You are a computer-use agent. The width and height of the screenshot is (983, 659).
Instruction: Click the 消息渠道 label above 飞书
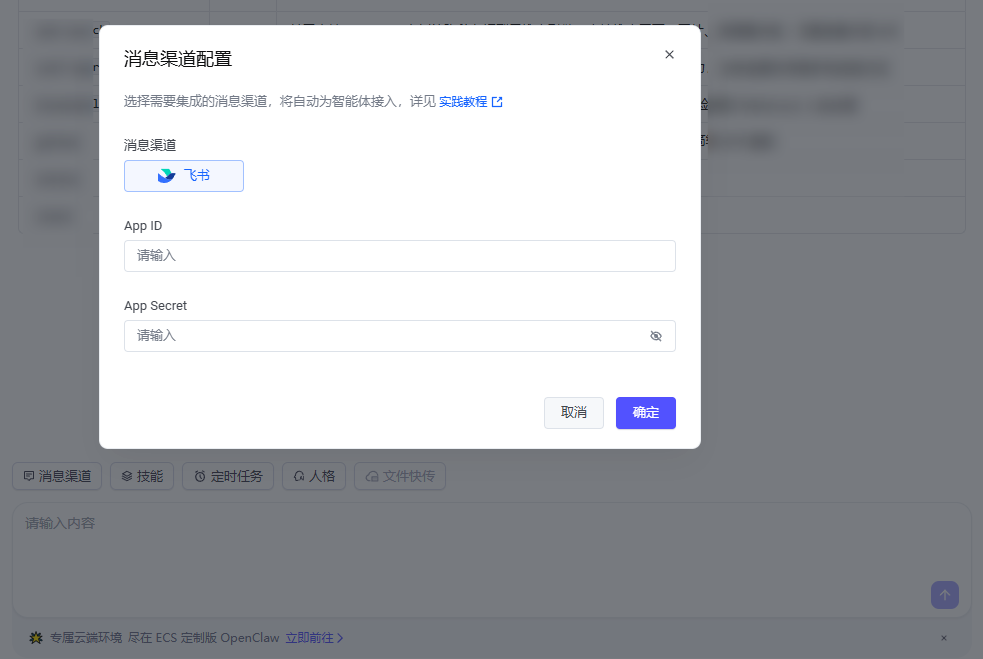click(150, 145)
